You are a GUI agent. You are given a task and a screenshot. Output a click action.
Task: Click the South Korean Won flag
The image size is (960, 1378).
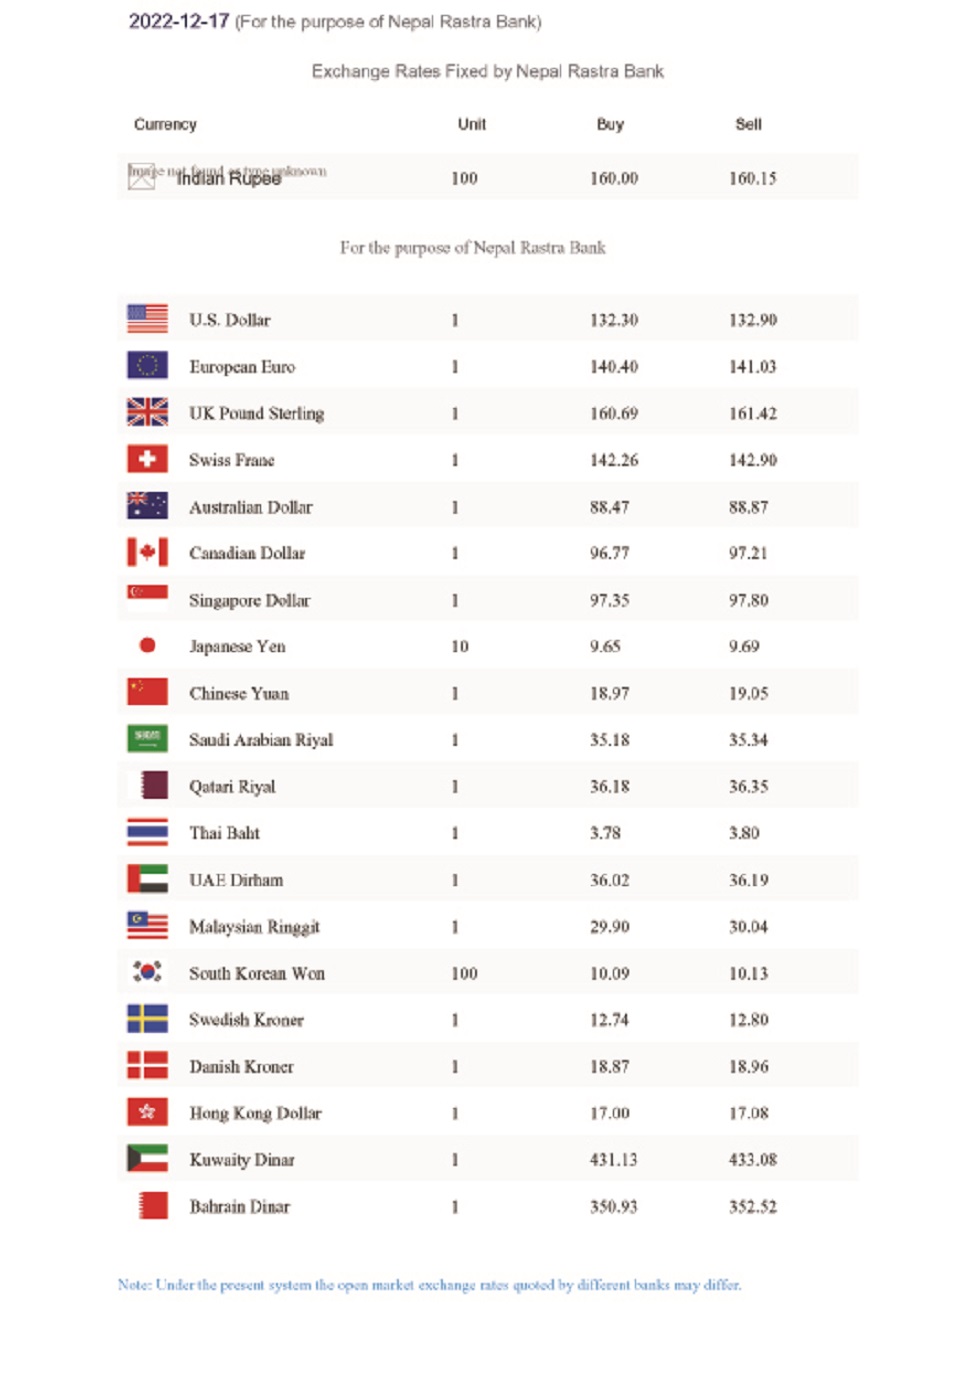[147, 972]
